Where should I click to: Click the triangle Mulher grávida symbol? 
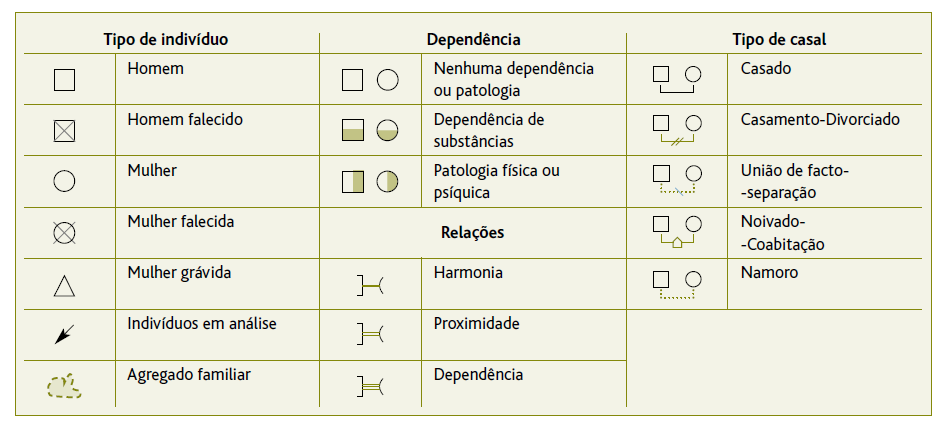[x=64, y=286]
